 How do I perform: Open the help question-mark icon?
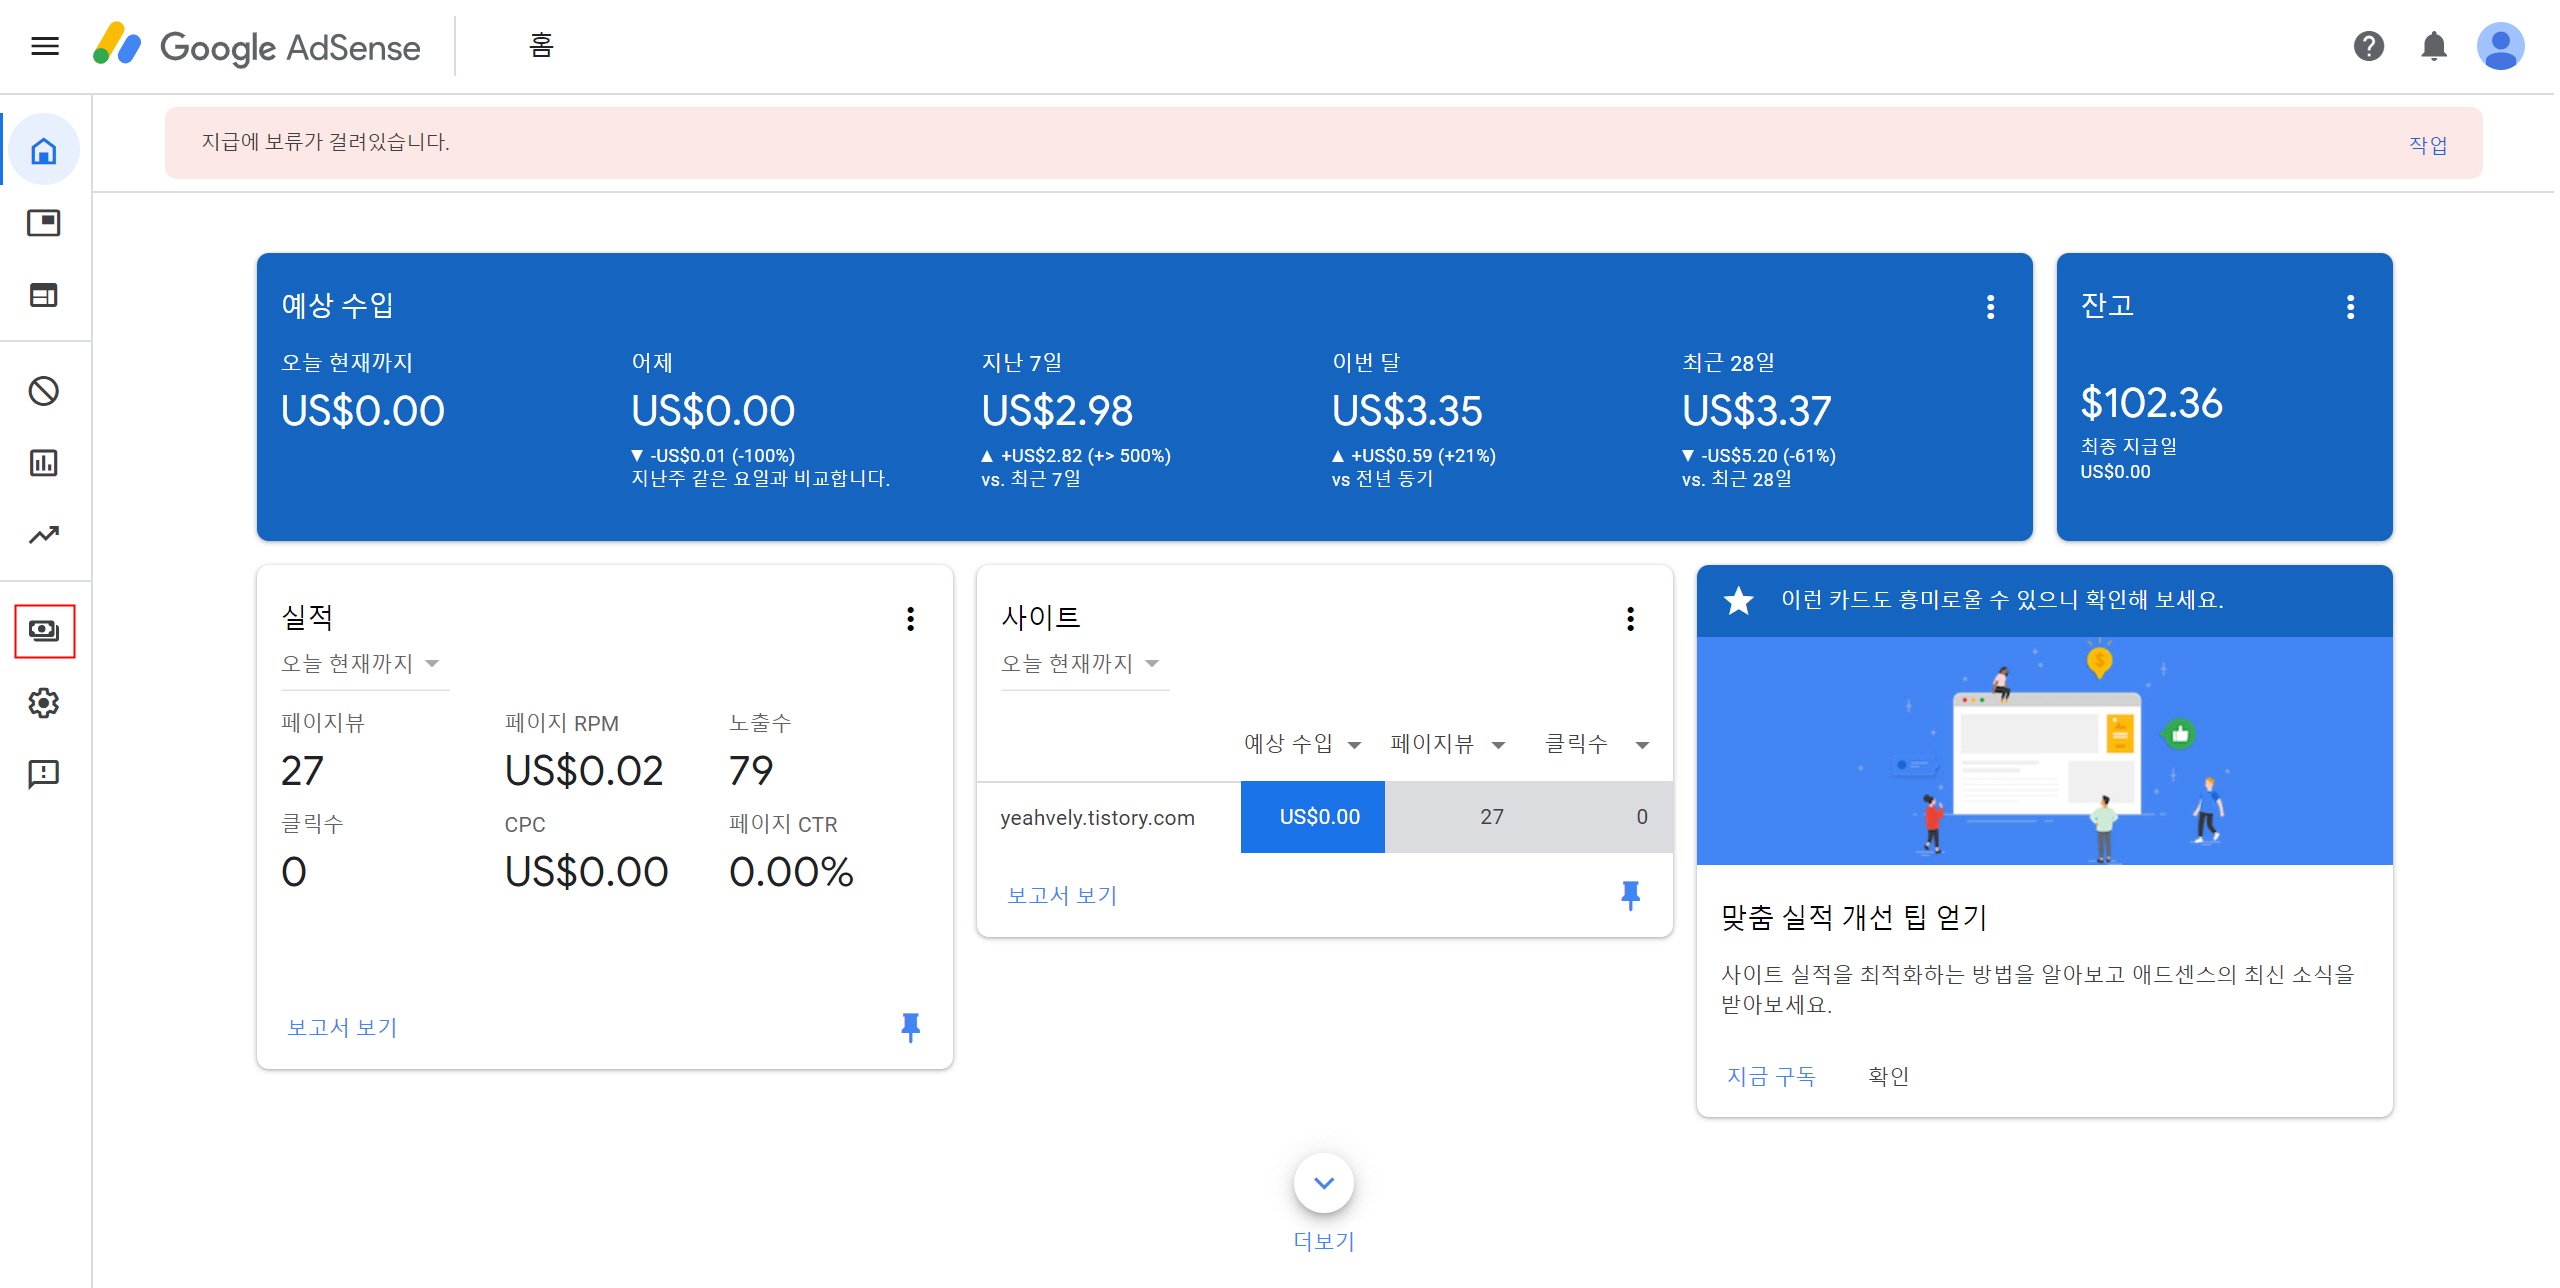tap(2368, 46)
